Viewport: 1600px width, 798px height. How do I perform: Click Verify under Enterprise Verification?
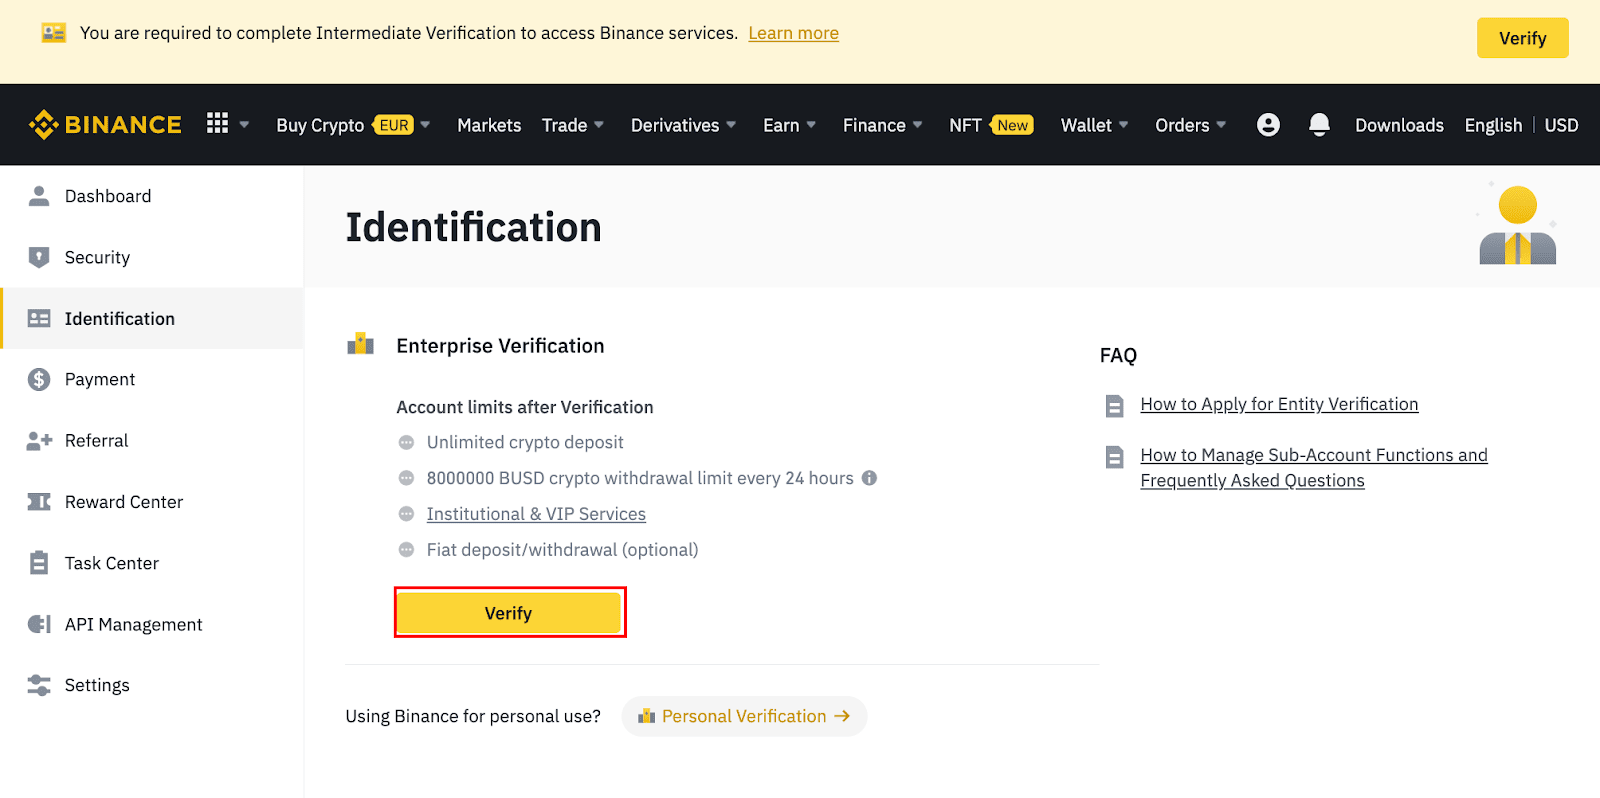coord(509,613)
